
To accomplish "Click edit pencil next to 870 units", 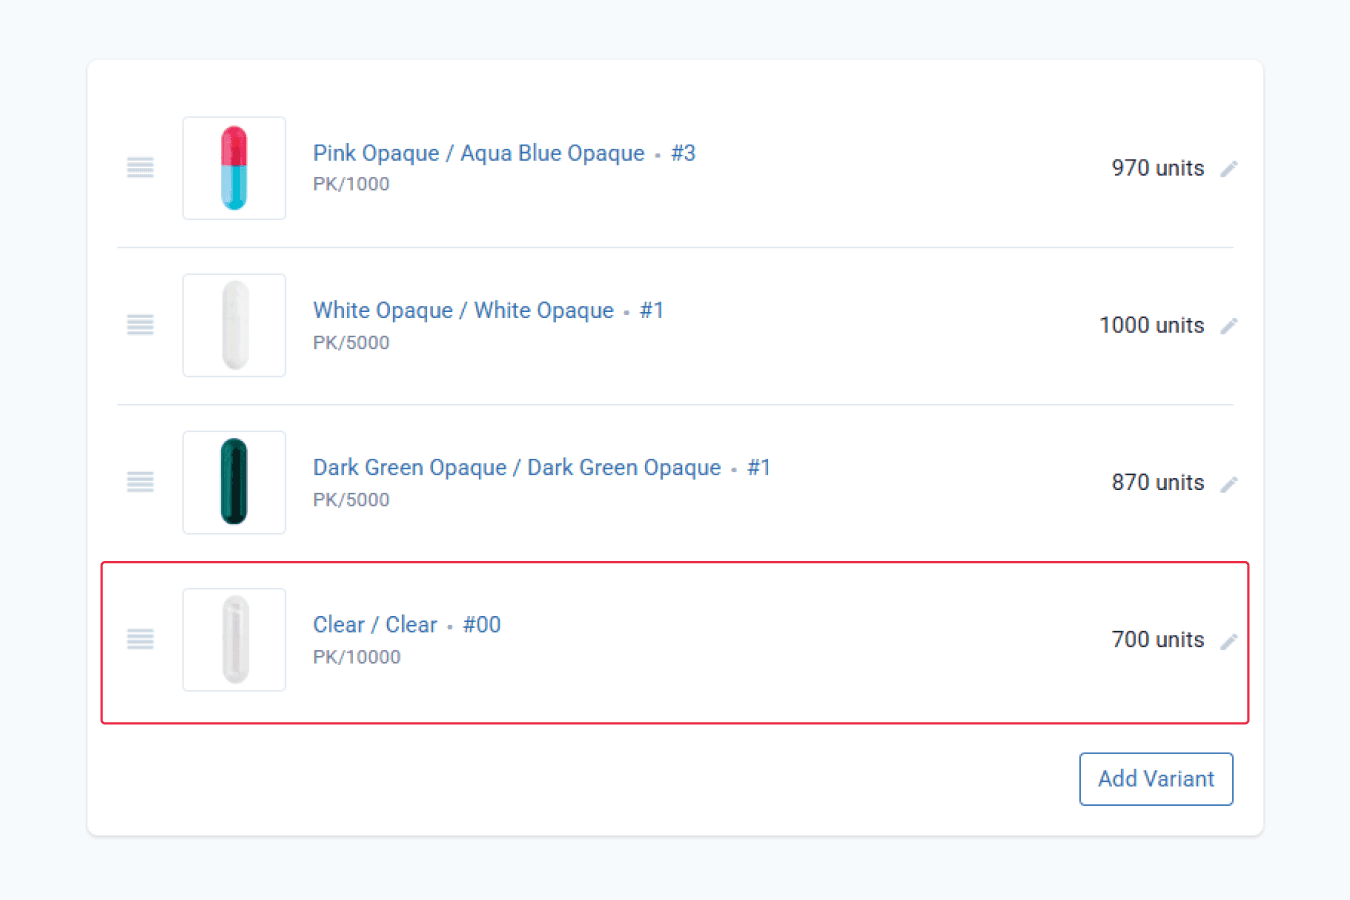I will [1229, 484].
